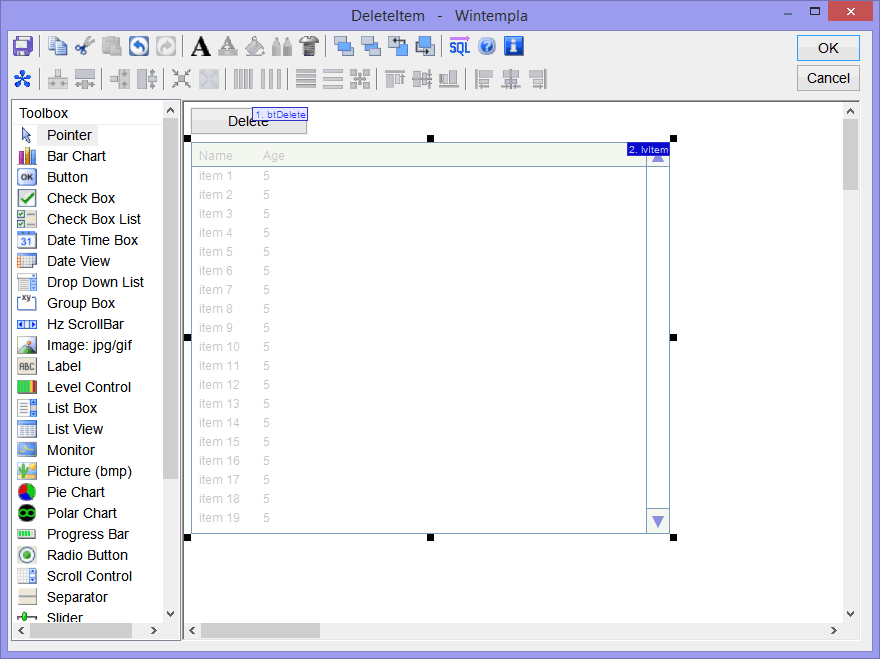Click the tight horizontal rows spacing icon
The width and height of the screenshot is (880, 659).
tap(306, 79)
